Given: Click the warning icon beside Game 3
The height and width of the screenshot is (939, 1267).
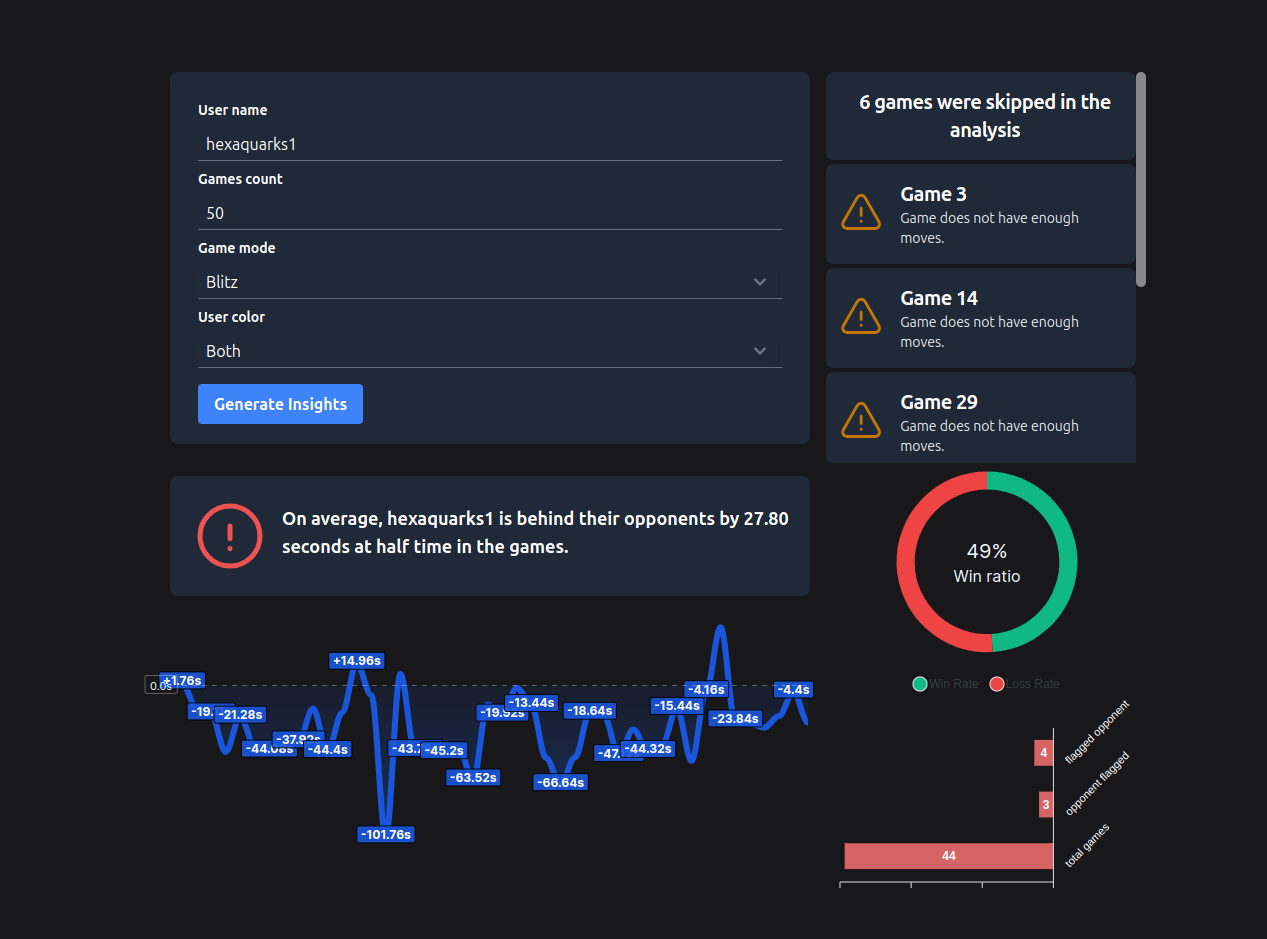Looking at the screenshot, I should click(860, 212).
